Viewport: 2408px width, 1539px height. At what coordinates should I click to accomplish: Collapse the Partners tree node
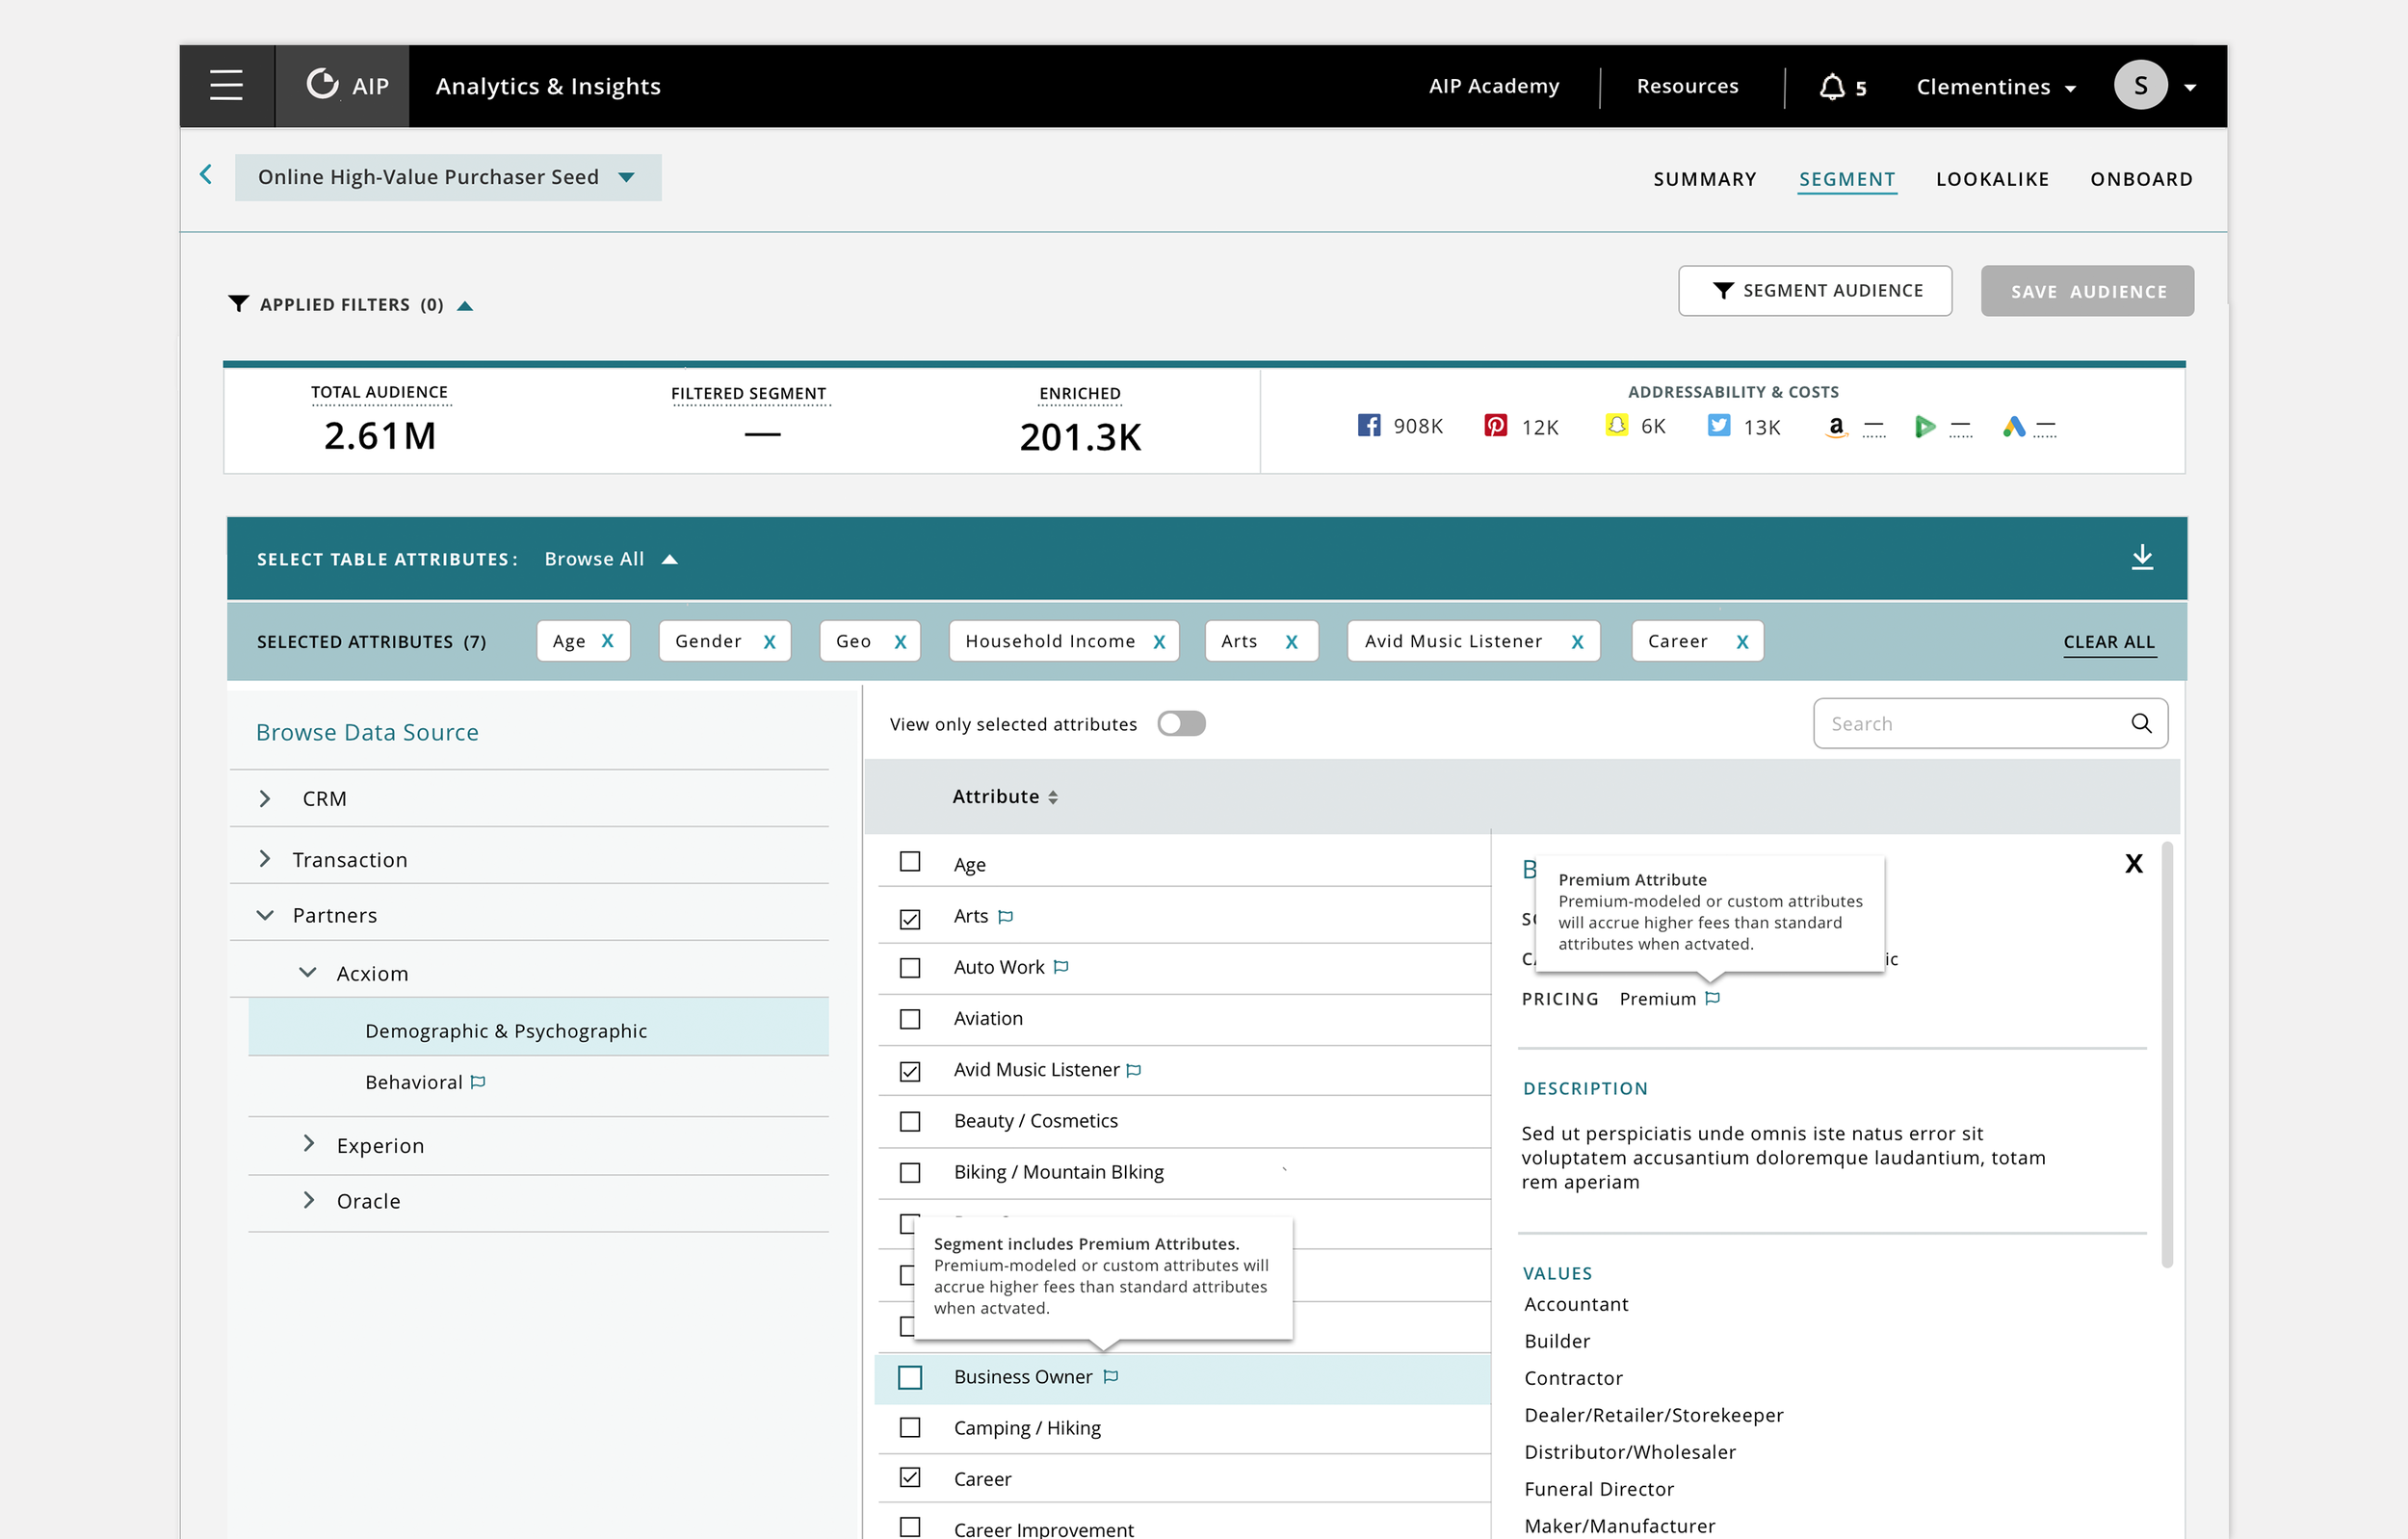pyautogui.click(x=265, y=915)
